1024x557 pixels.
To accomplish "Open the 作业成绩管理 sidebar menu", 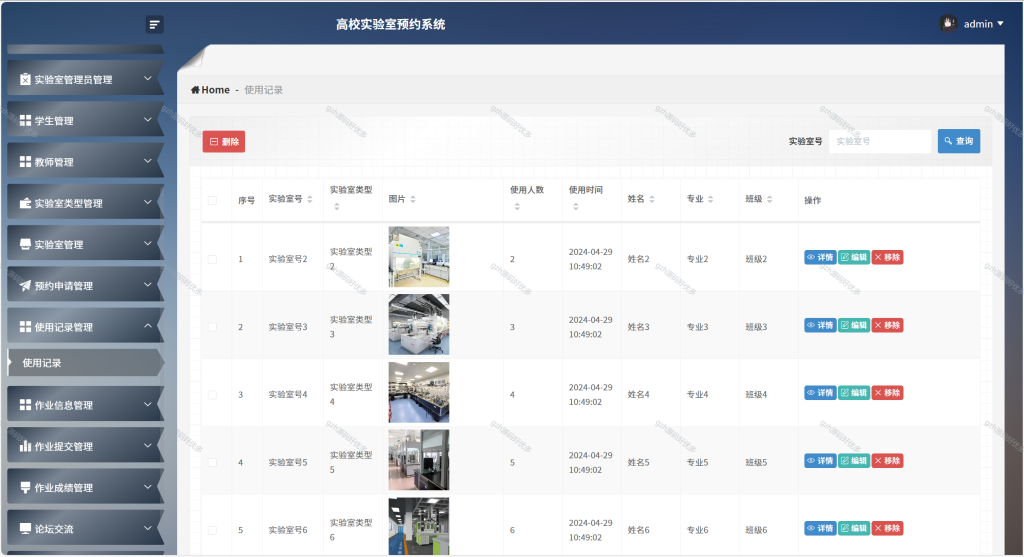I will coord(86,488).
